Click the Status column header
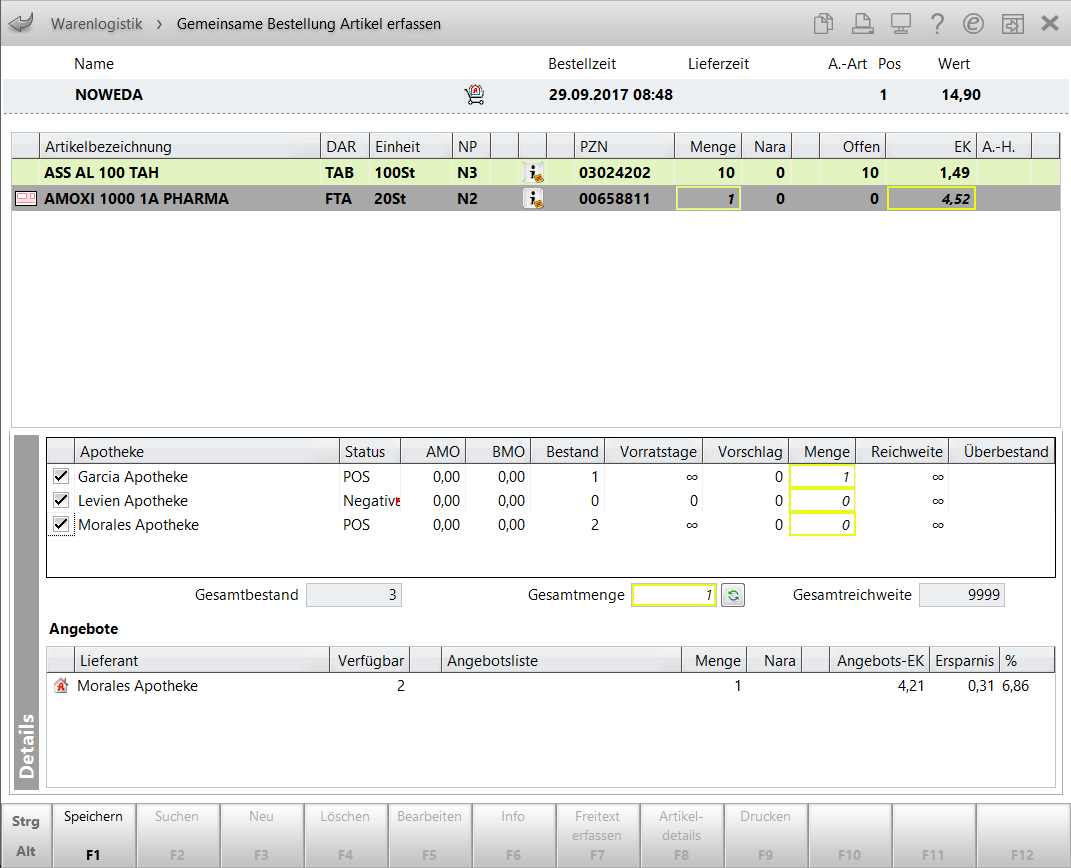The height and width of the screenshot is (868, 1071). (x=370, y=451)
